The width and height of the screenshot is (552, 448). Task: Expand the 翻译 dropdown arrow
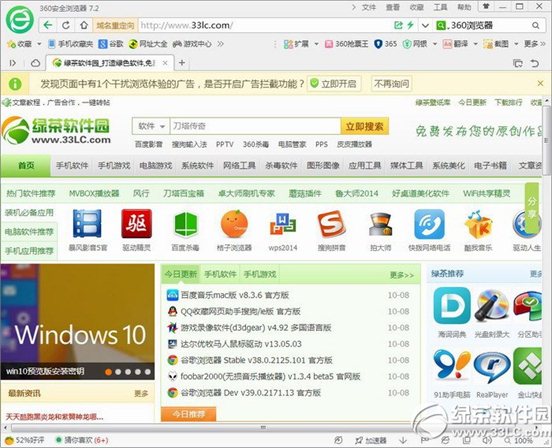pyautogui.click(x=475, y=44)
